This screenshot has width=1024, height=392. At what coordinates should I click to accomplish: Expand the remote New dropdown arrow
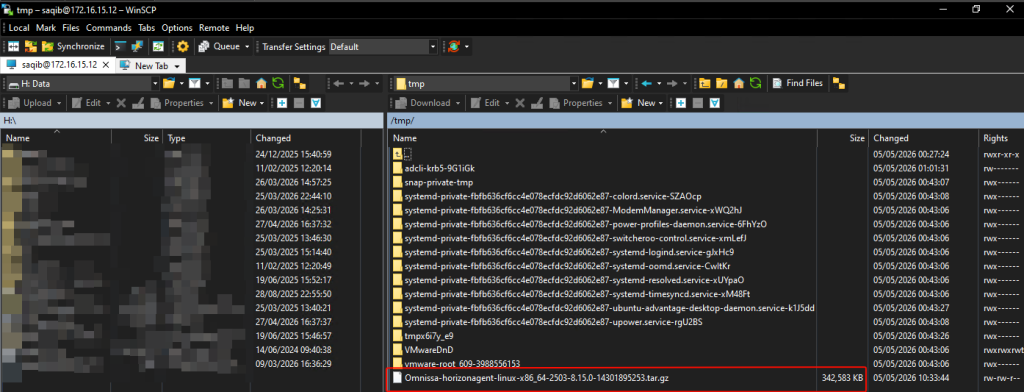point(661,103)
